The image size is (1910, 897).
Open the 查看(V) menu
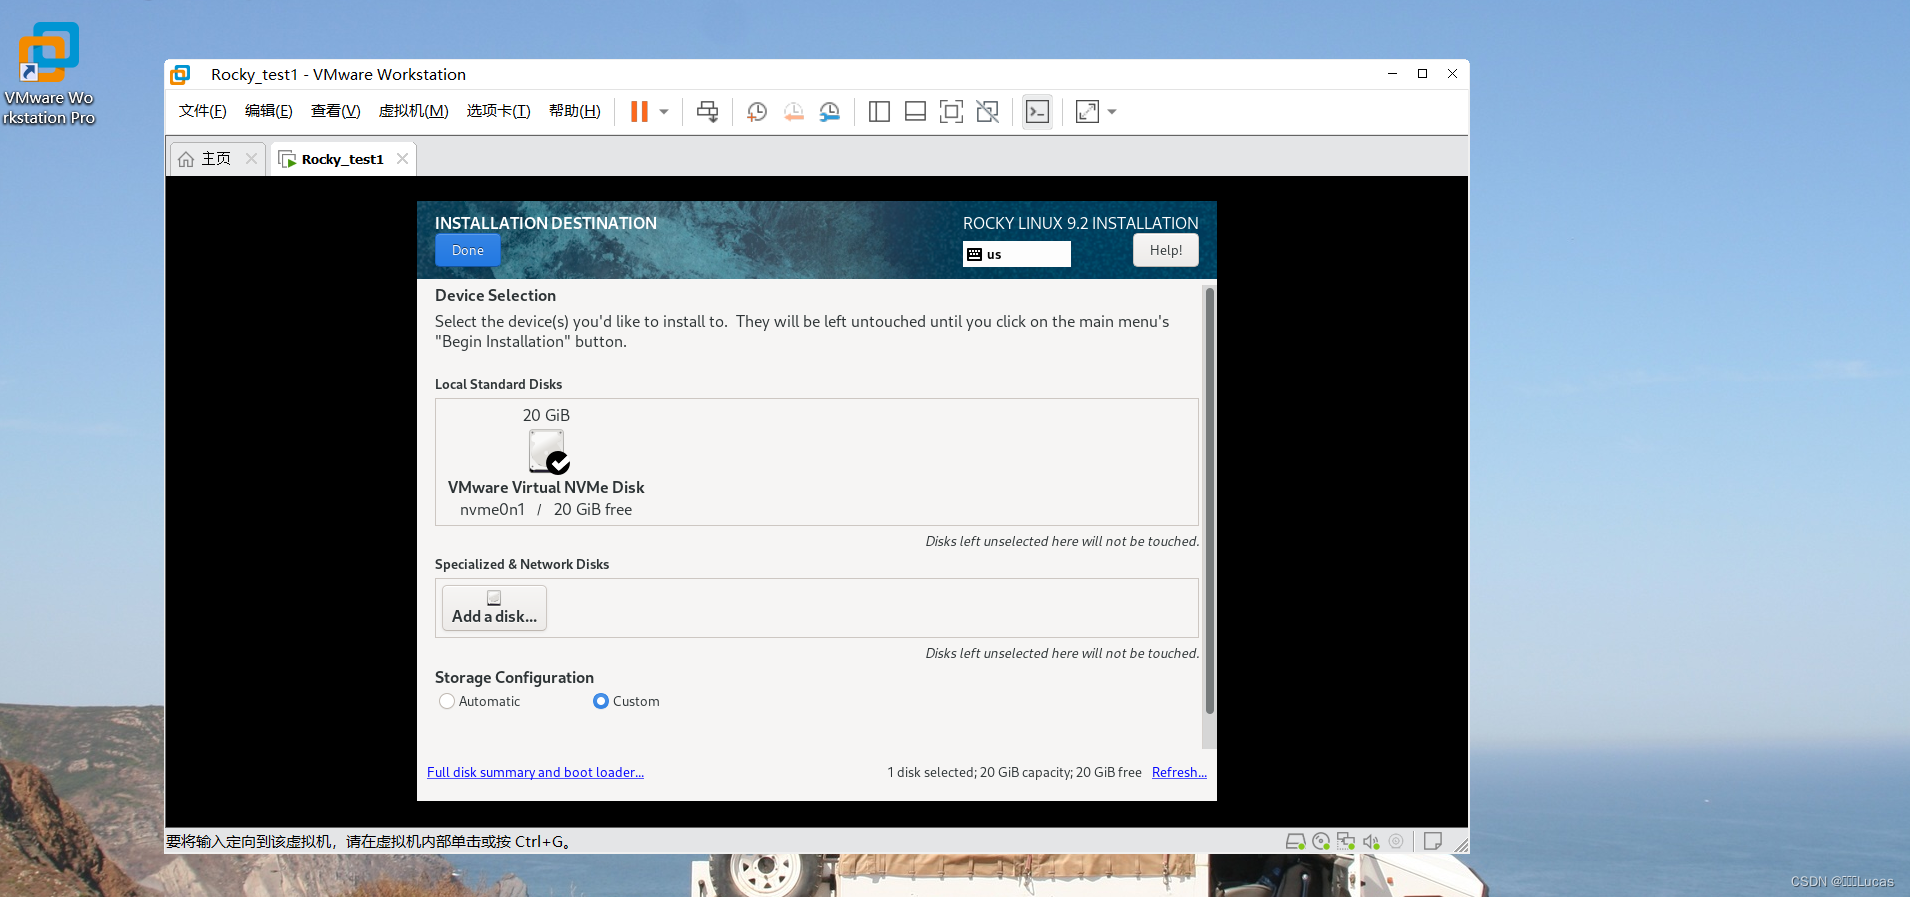click(x=336, y=111)
